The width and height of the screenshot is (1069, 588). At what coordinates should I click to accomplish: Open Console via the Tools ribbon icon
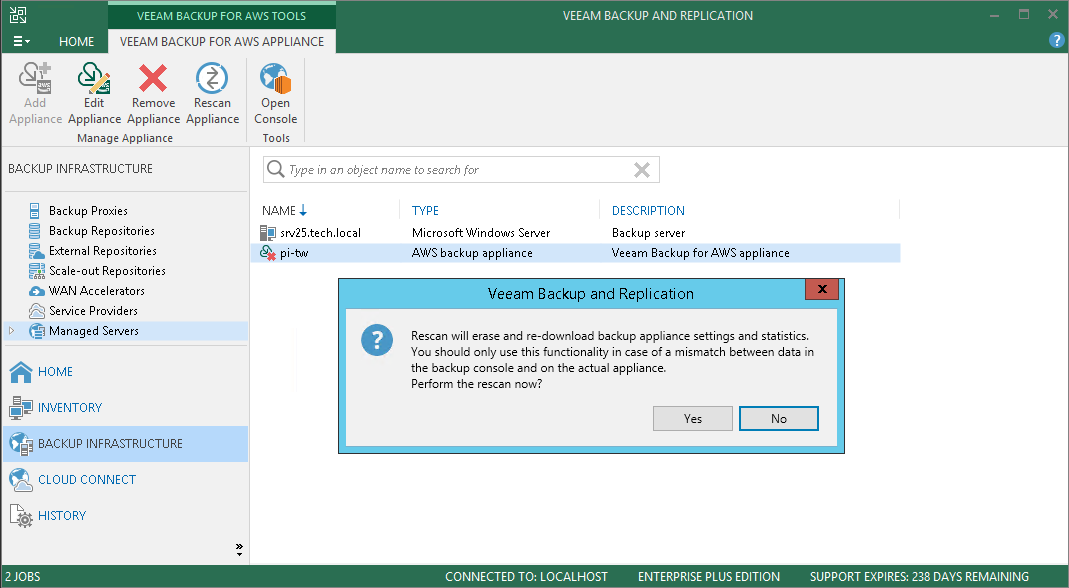tap(275, 78)
